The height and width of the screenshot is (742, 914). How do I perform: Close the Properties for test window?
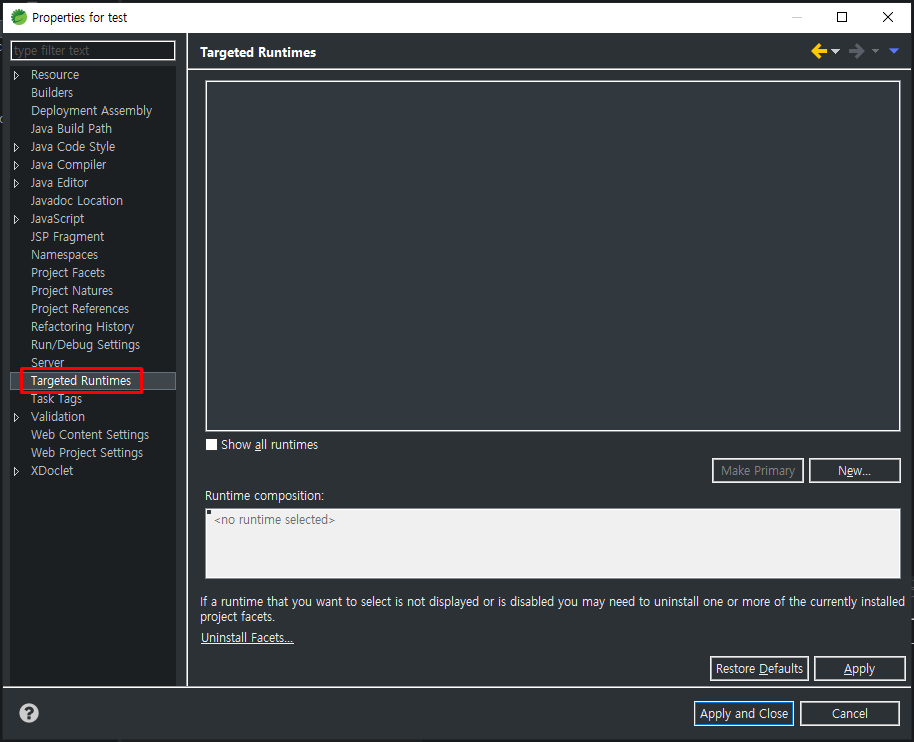coord(888,17)
